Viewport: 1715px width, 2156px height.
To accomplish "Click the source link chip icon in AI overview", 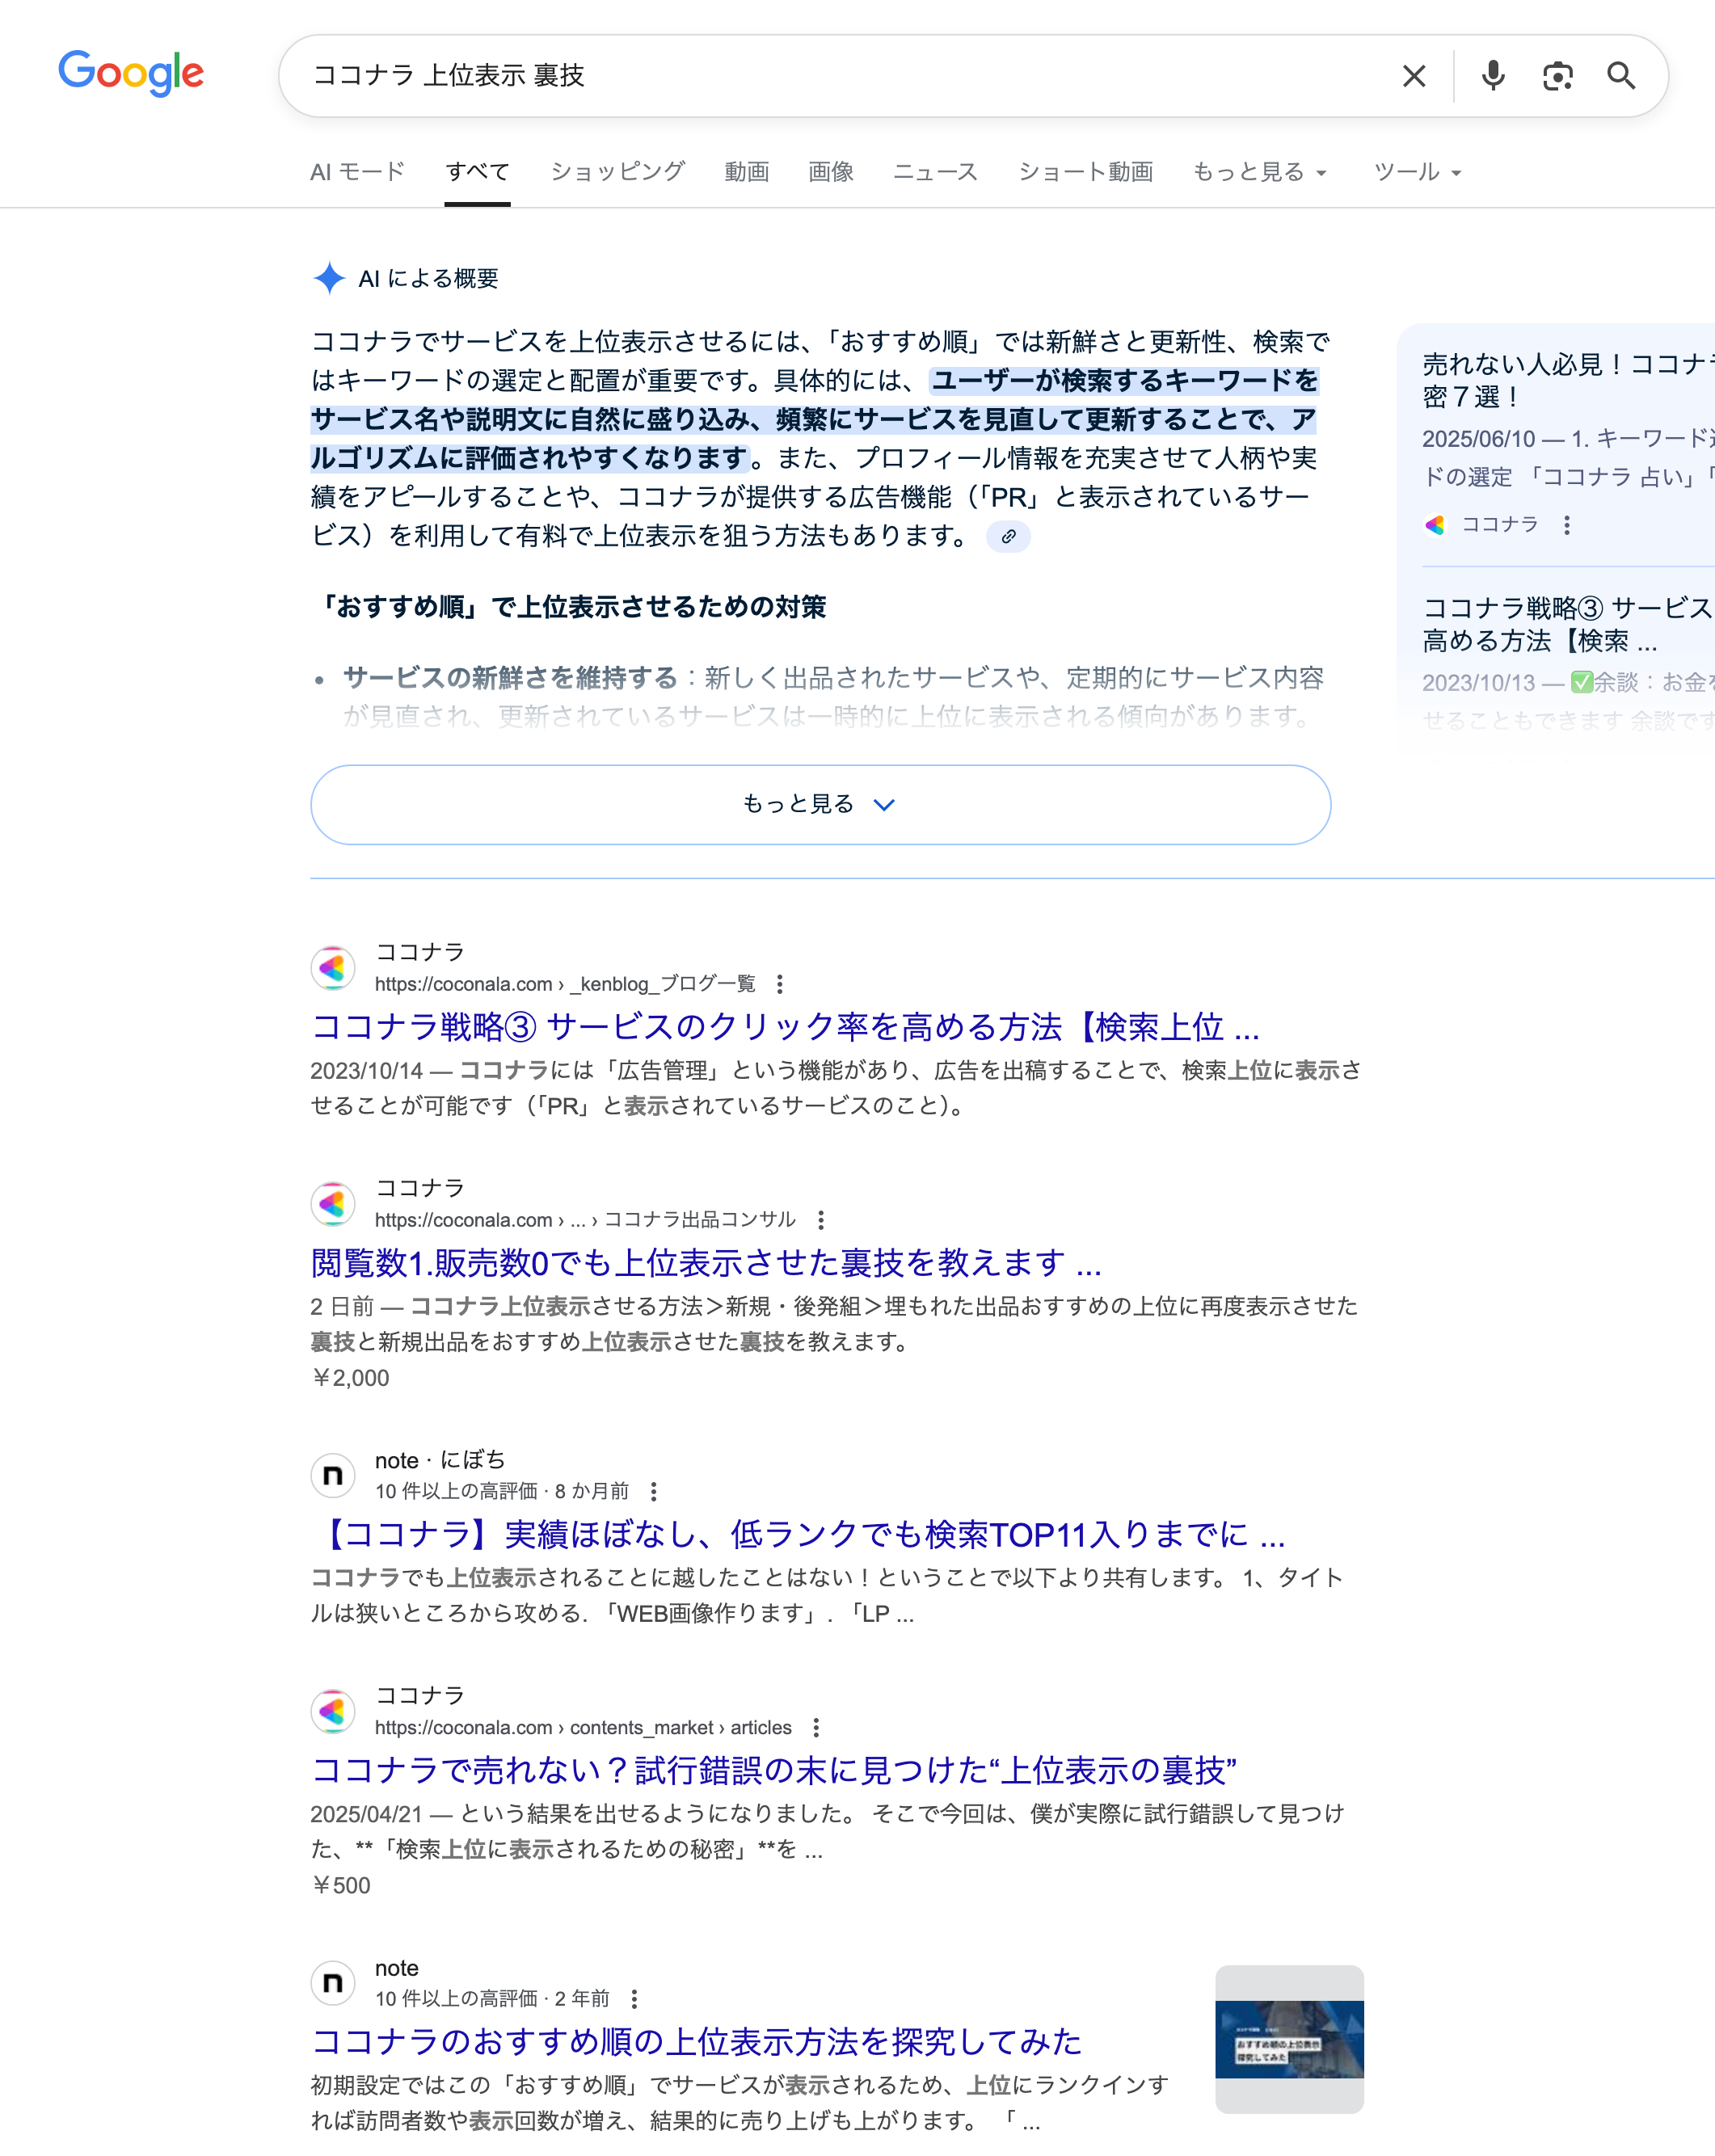I will 1008,537.
